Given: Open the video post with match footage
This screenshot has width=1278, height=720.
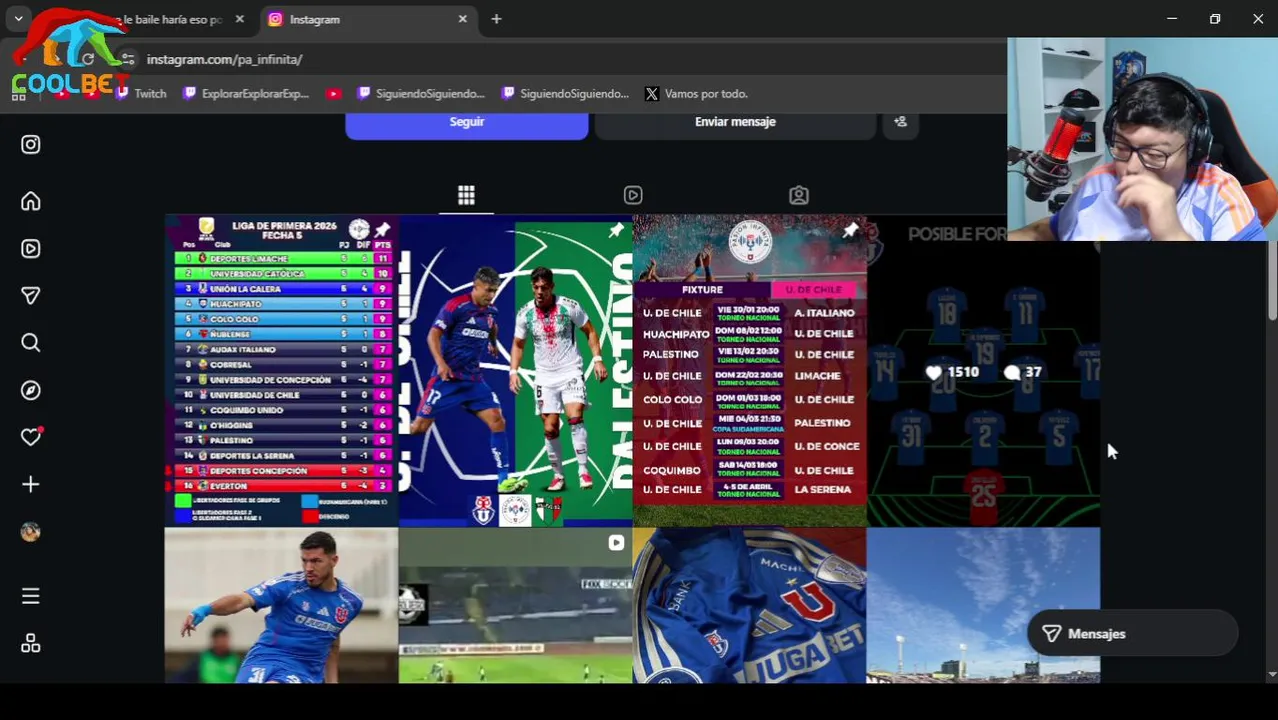Looking at the screenshot, I should tap(515, 606).
